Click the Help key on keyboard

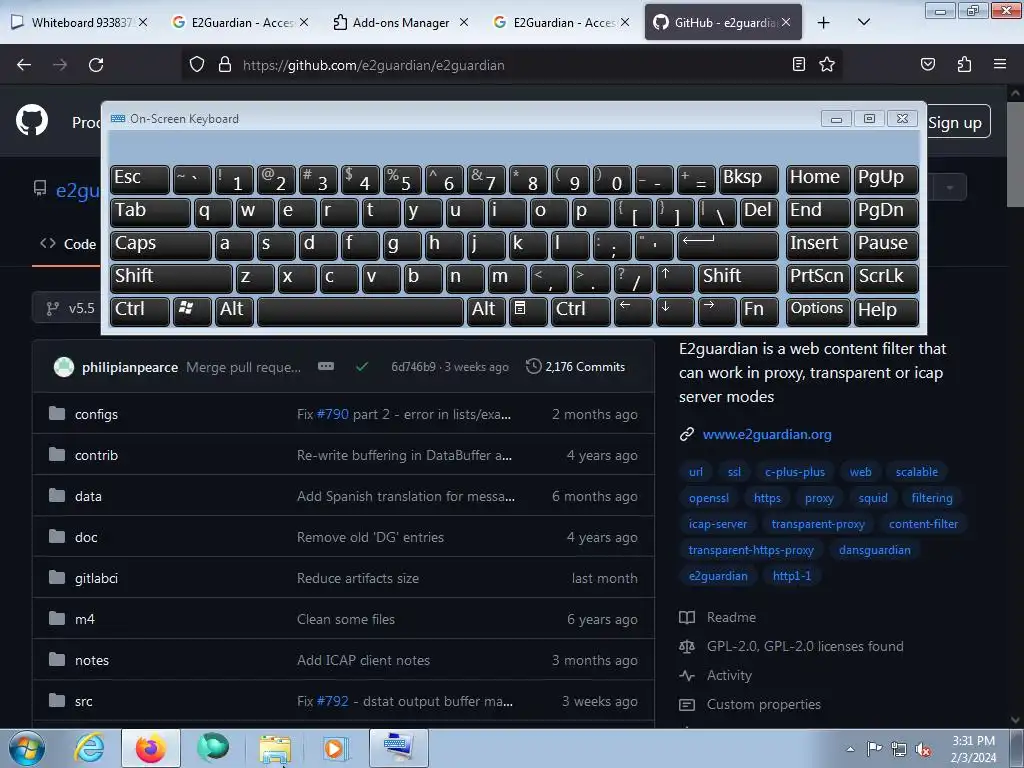[886, 311]
